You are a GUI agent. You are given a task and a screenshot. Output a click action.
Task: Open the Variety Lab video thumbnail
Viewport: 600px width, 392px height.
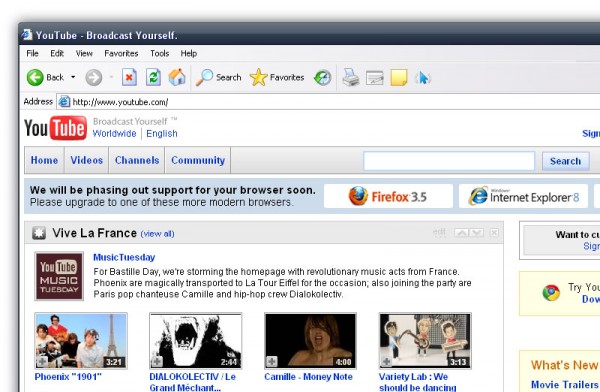[x=425, y=341]
